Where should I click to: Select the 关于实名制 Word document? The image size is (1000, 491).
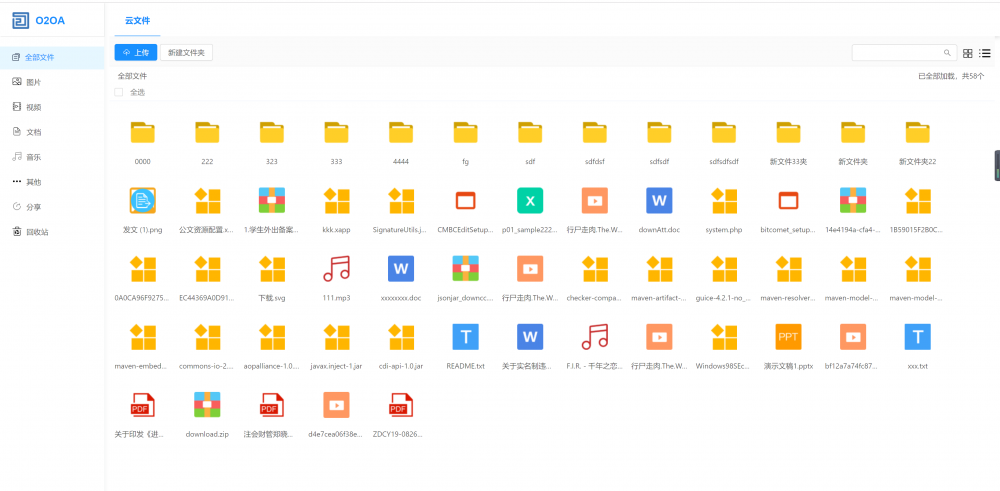click(530, 337)
